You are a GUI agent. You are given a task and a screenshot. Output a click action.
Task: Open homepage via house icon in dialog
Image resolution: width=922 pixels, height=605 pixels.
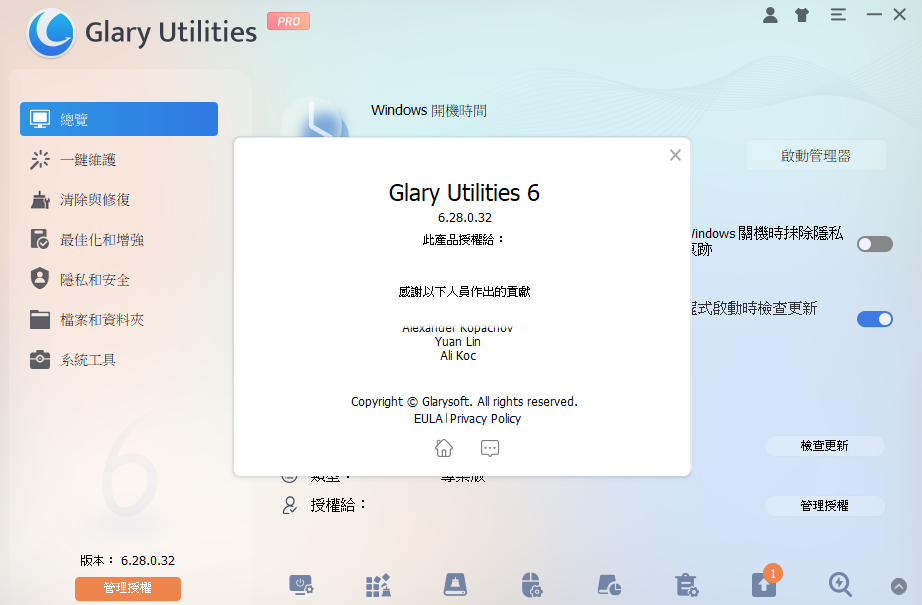tap(444, 448)
